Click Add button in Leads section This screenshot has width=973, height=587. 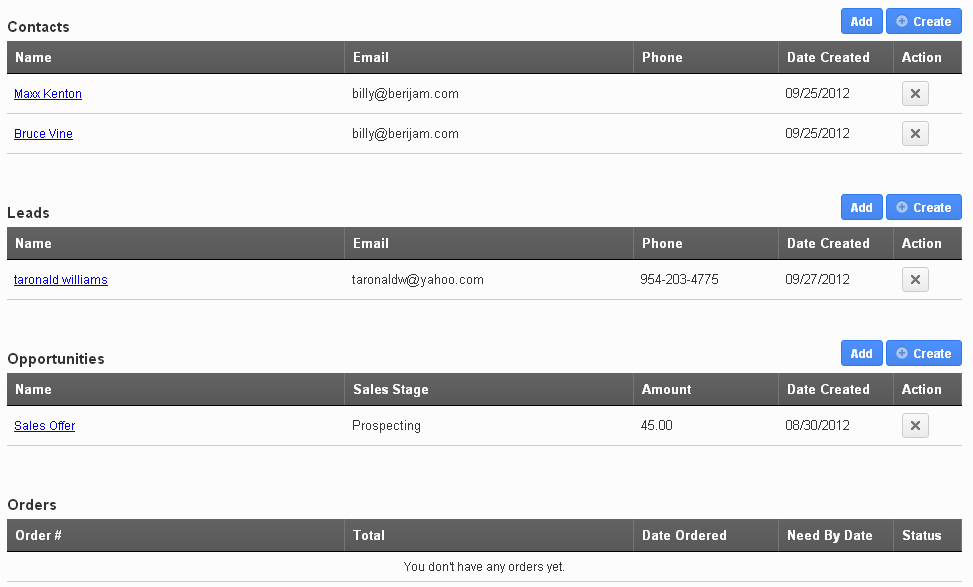pos(861,207)
